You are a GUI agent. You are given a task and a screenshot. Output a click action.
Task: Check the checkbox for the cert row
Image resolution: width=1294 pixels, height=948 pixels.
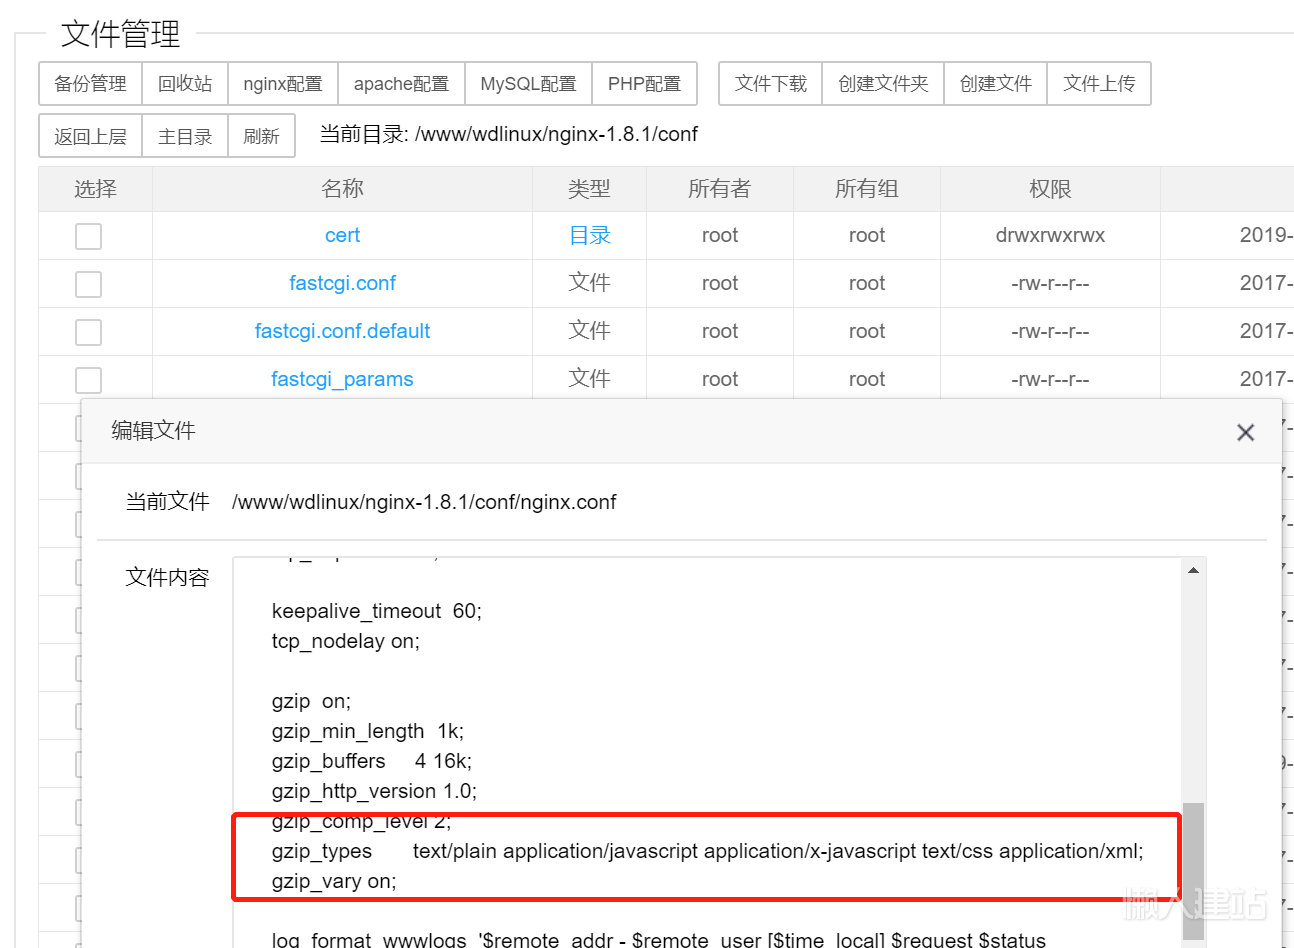[x=88, y=235]
